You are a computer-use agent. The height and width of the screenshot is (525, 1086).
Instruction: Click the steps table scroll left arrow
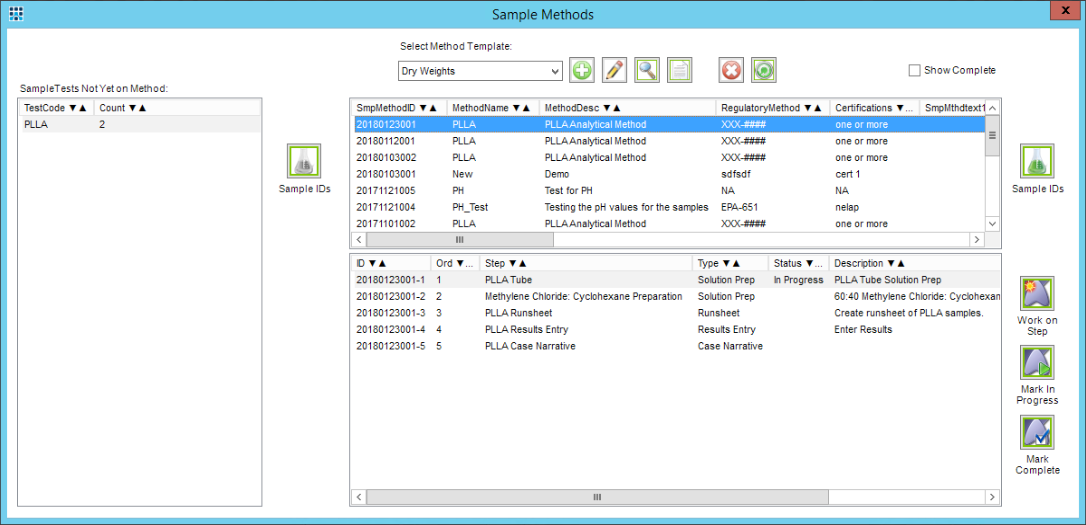tap(359, 497)
